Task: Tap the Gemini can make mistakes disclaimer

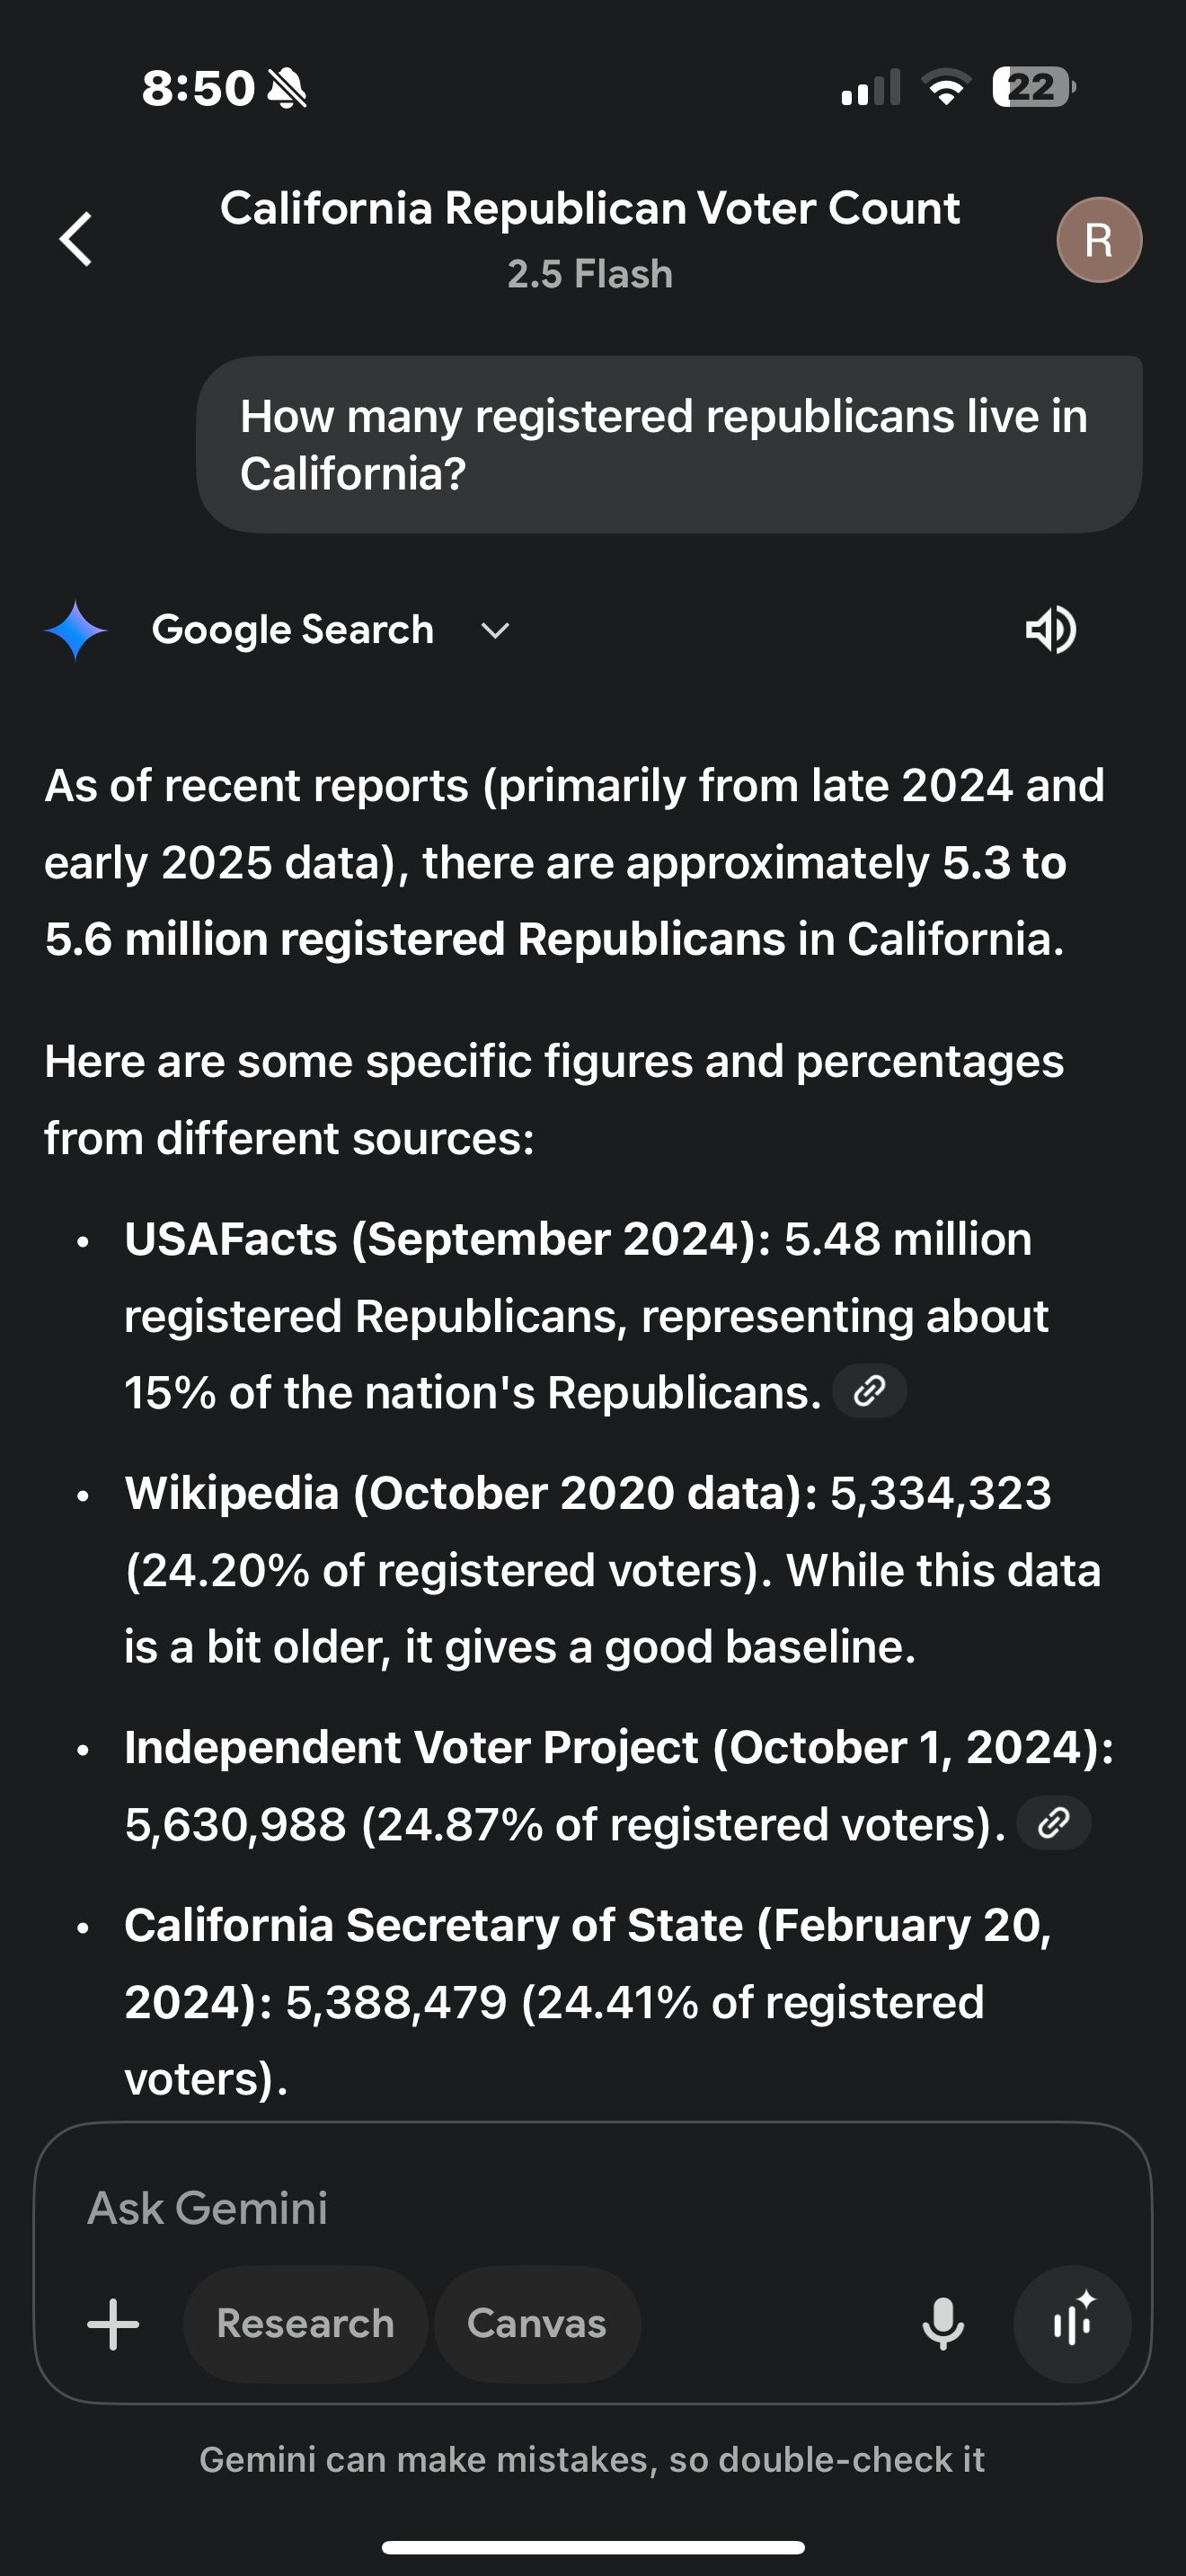Action: point(592,2459)
